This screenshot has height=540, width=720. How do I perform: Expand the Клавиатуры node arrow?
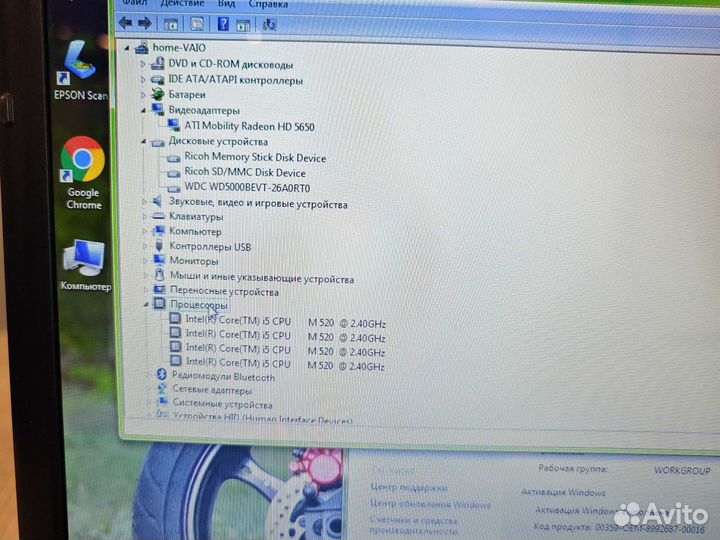(144, 216)
